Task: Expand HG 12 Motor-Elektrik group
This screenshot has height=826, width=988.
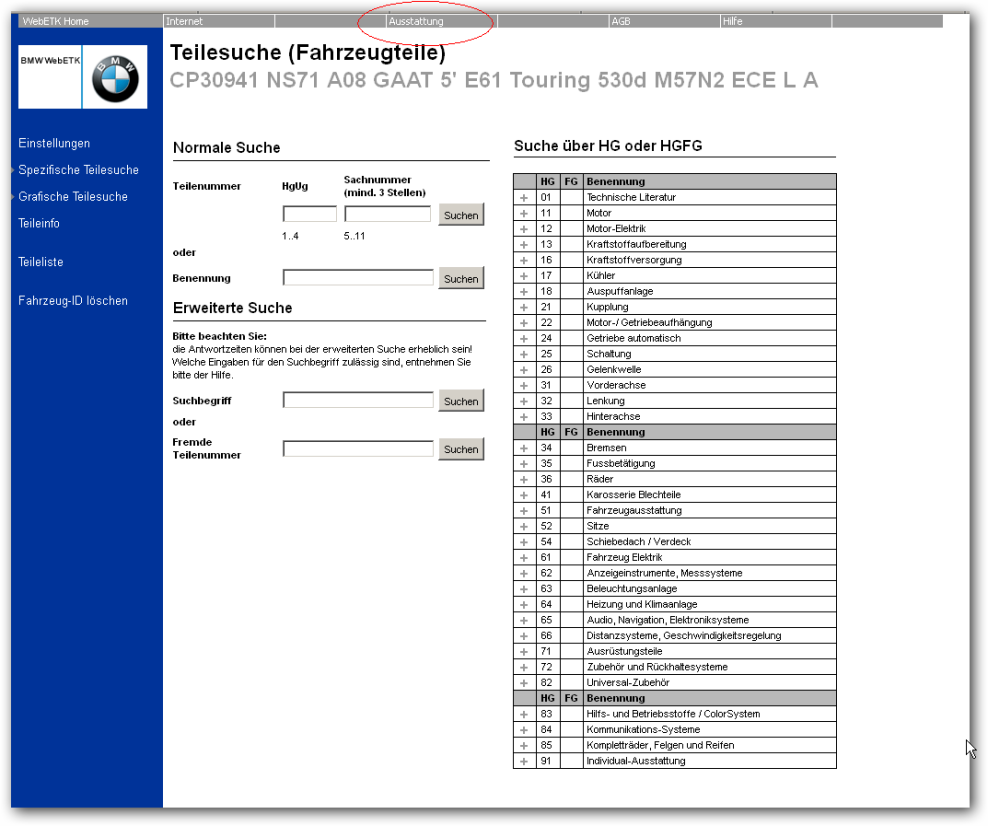Action: [524, 229]
